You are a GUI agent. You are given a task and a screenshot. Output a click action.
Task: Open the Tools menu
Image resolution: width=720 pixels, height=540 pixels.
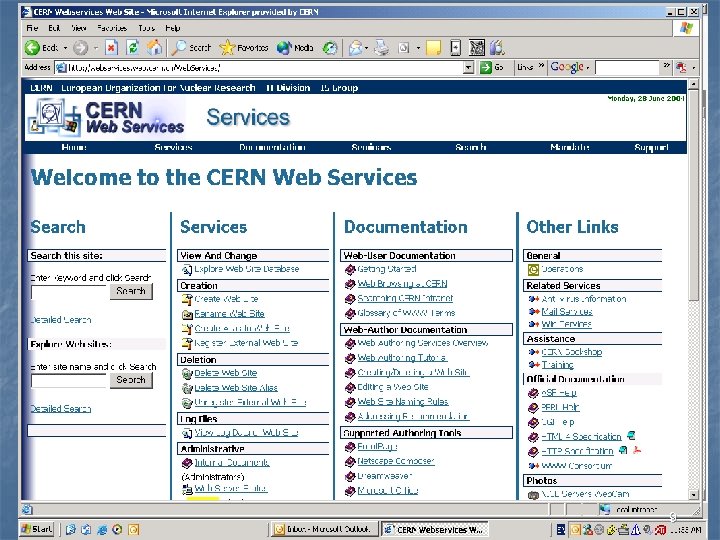tap(146, 28)
